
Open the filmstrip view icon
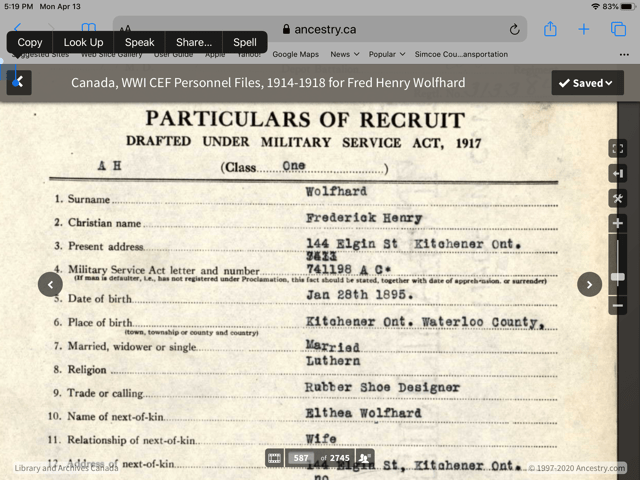point(274,458)
